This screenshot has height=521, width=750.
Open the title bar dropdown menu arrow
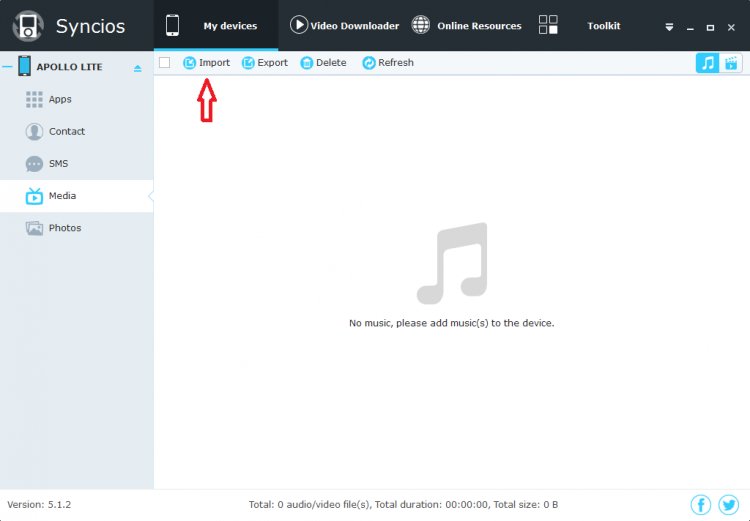click(x=669, y=27)
